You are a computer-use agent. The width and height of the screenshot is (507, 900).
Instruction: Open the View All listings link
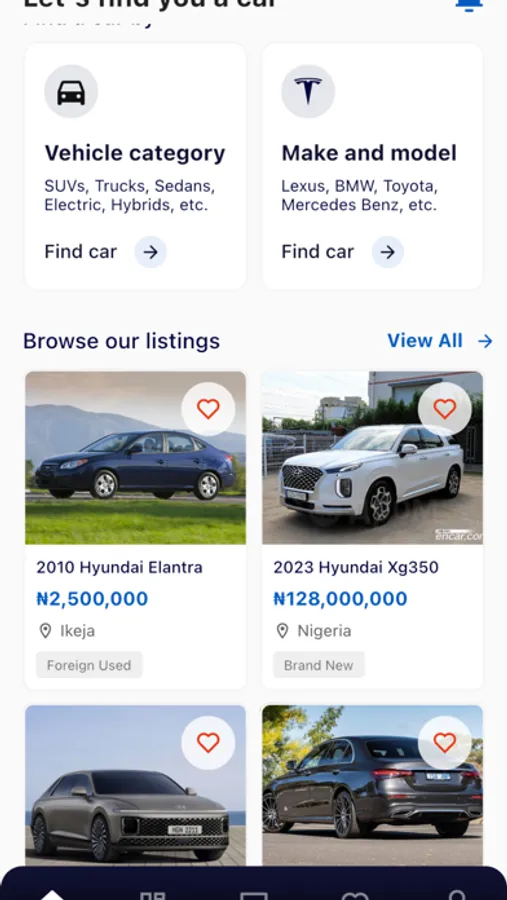425,341
